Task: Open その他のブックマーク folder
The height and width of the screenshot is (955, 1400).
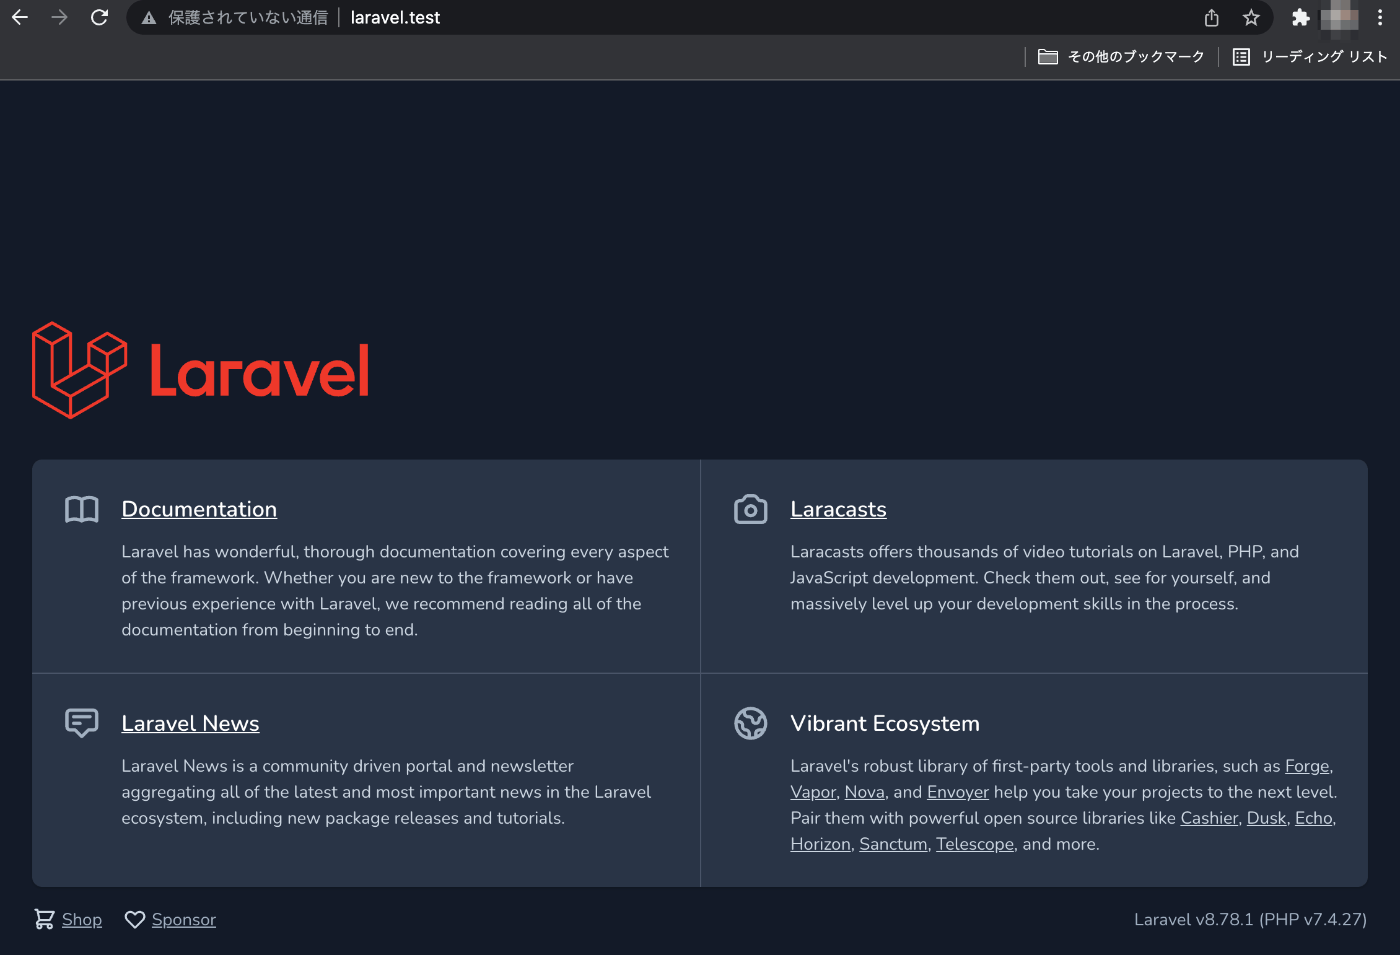Action: click(x=1120, y=57)
